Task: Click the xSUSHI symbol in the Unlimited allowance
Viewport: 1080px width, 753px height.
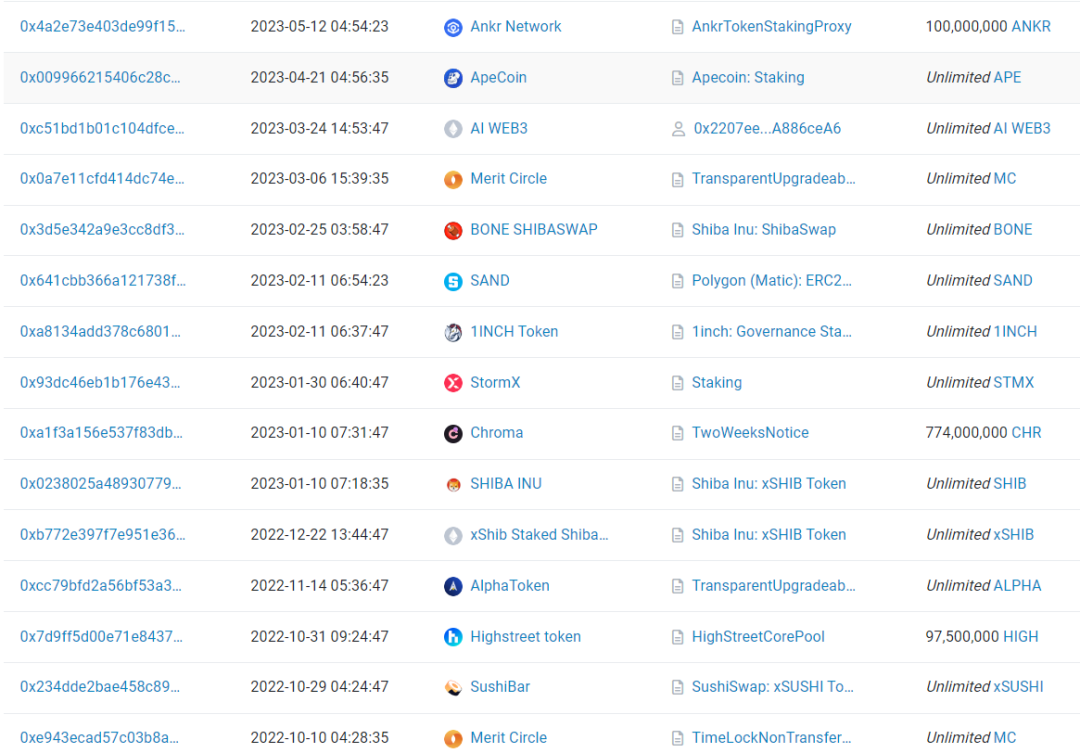Action: coord(1018,687)
